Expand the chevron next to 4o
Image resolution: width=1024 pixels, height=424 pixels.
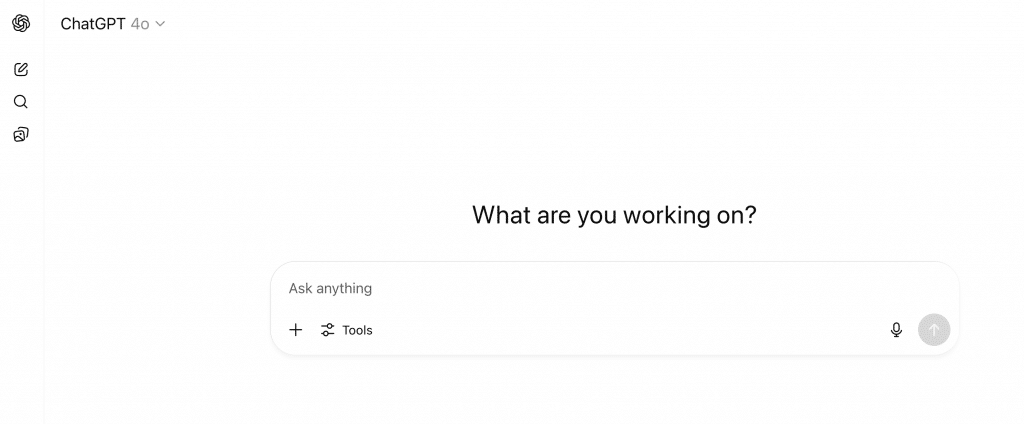click(x=161, y=24)
